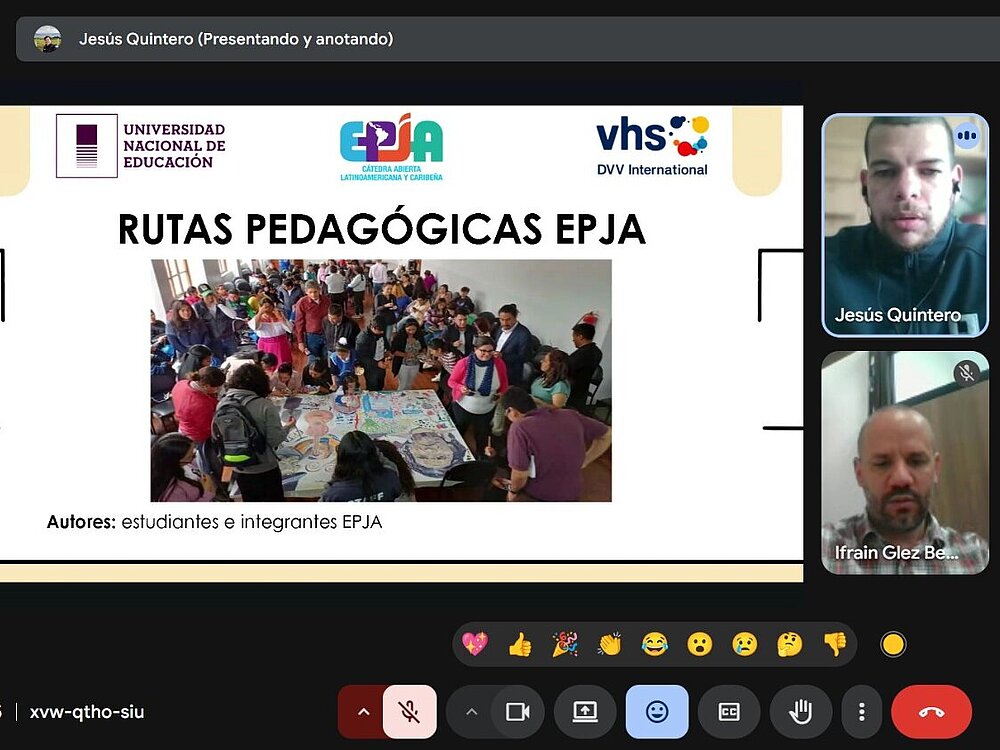The height and width of the screenshot is (750, 1000).
Task: Send the clapping hands reaction
Action: click(x=610, y=644)
